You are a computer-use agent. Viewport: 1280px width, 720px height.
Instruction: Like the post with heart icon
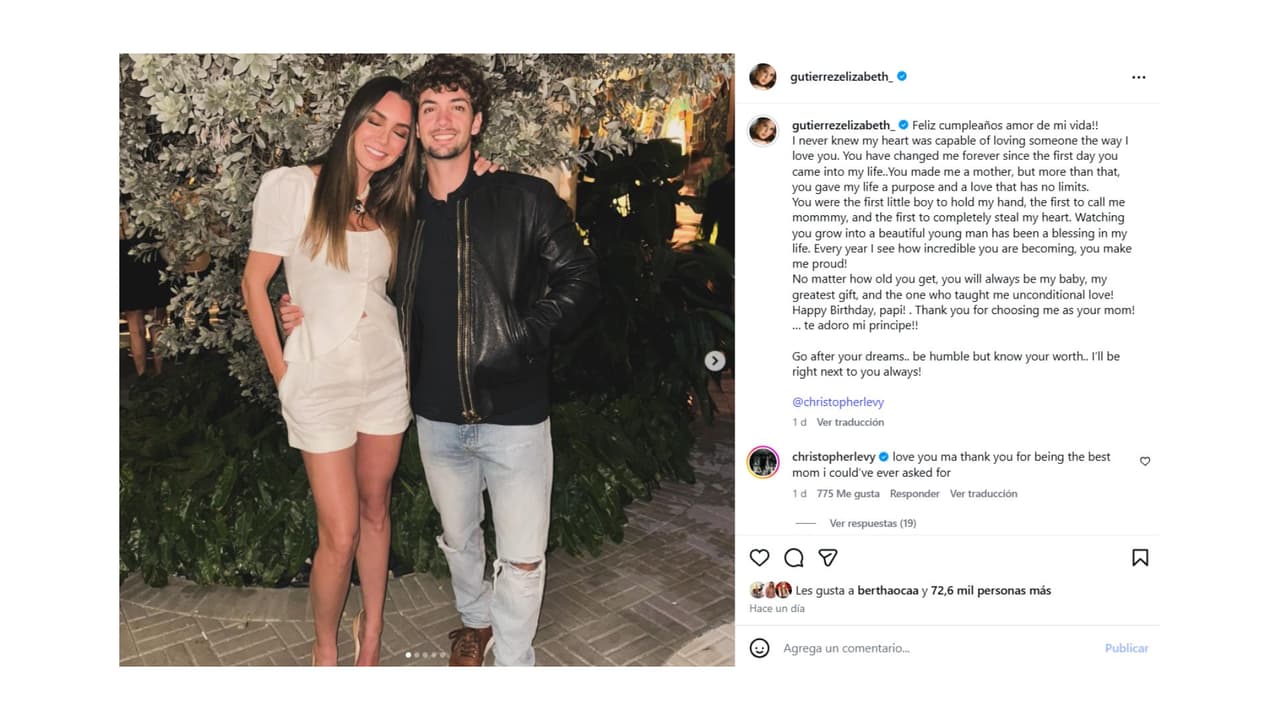click(x=760, y=558)
